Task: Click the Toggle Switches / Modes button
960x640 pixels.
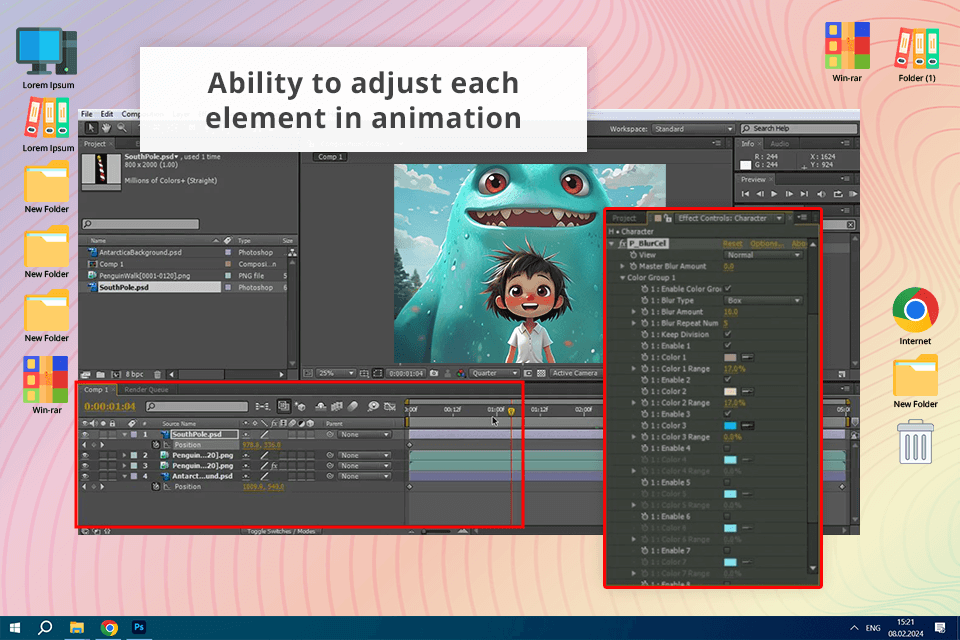Action: click(281, 531)
